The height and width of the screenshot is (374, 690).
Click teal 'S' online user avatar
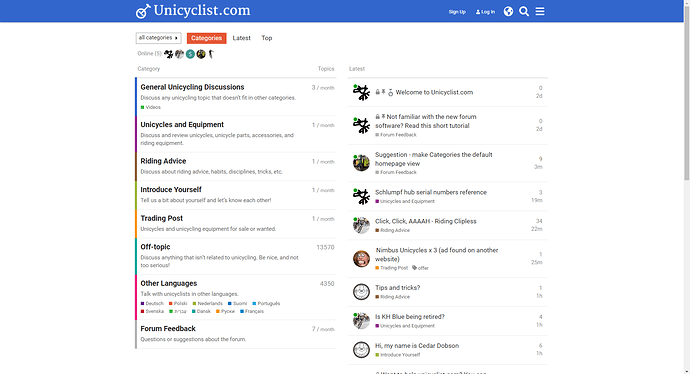pos(190,54)
